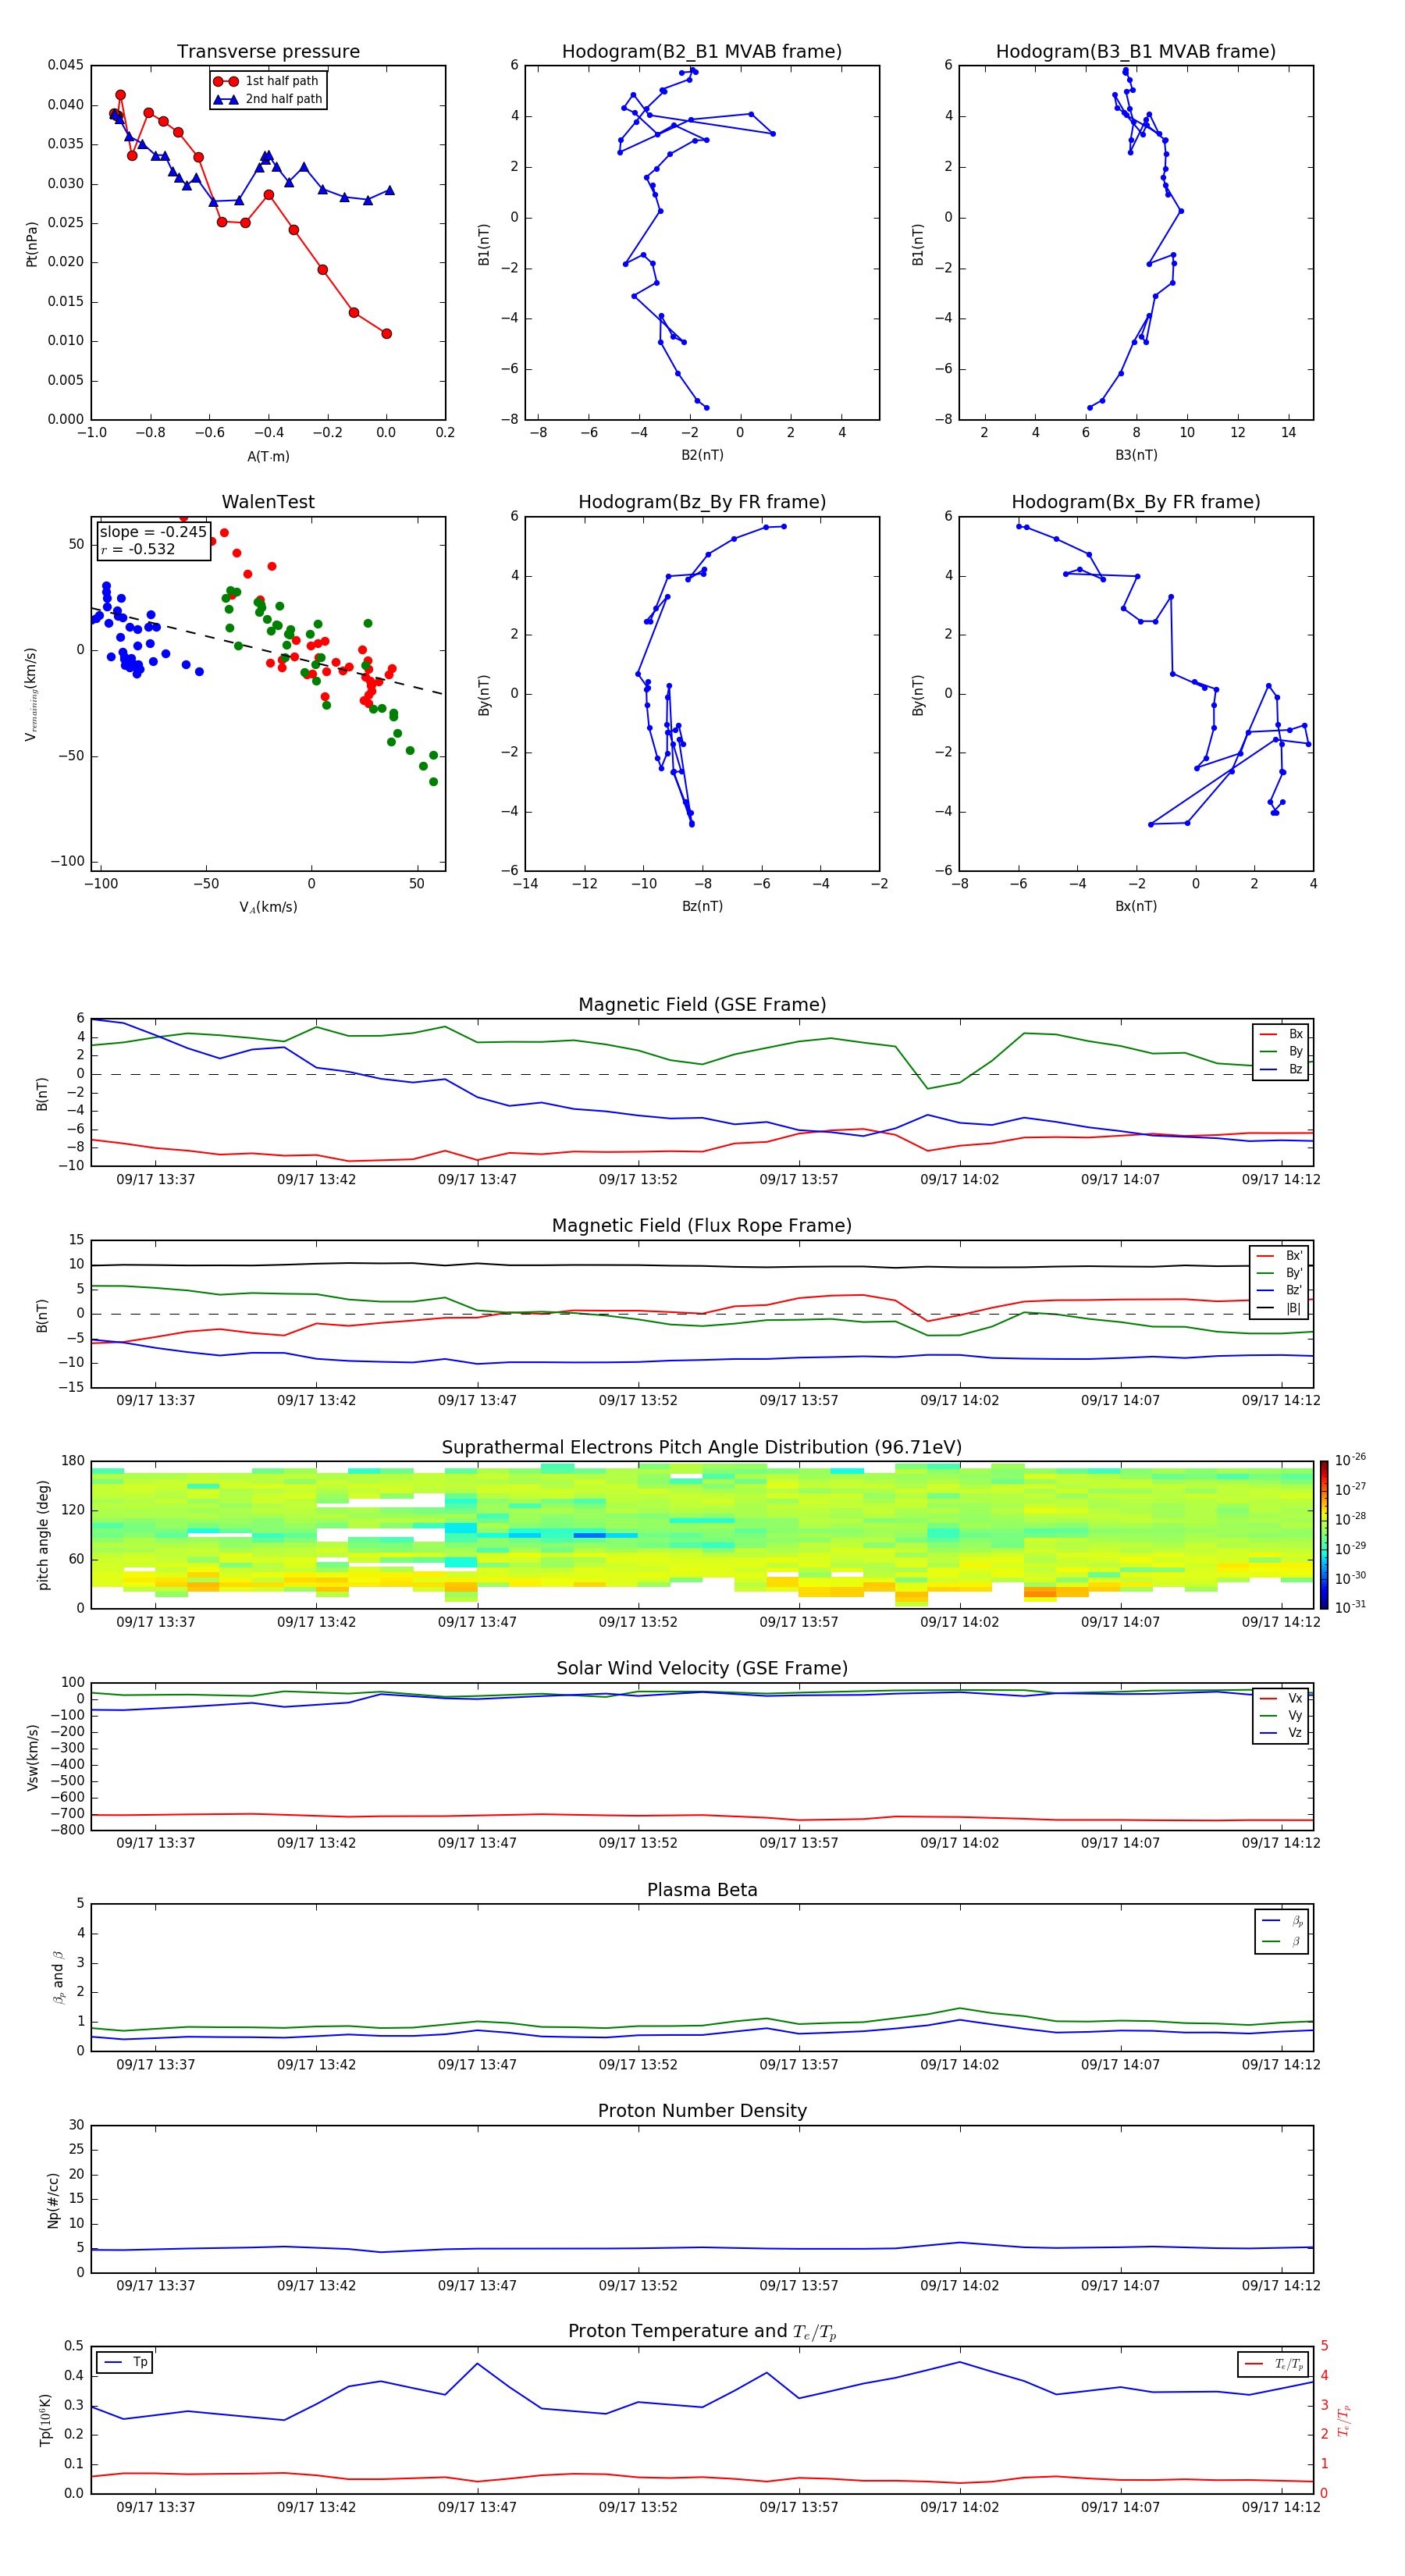The width and height of the screenshot is (1405, 2576).
Task: Click the "pitch angle (deg)" axis label
Action: tap(43, 1535)
